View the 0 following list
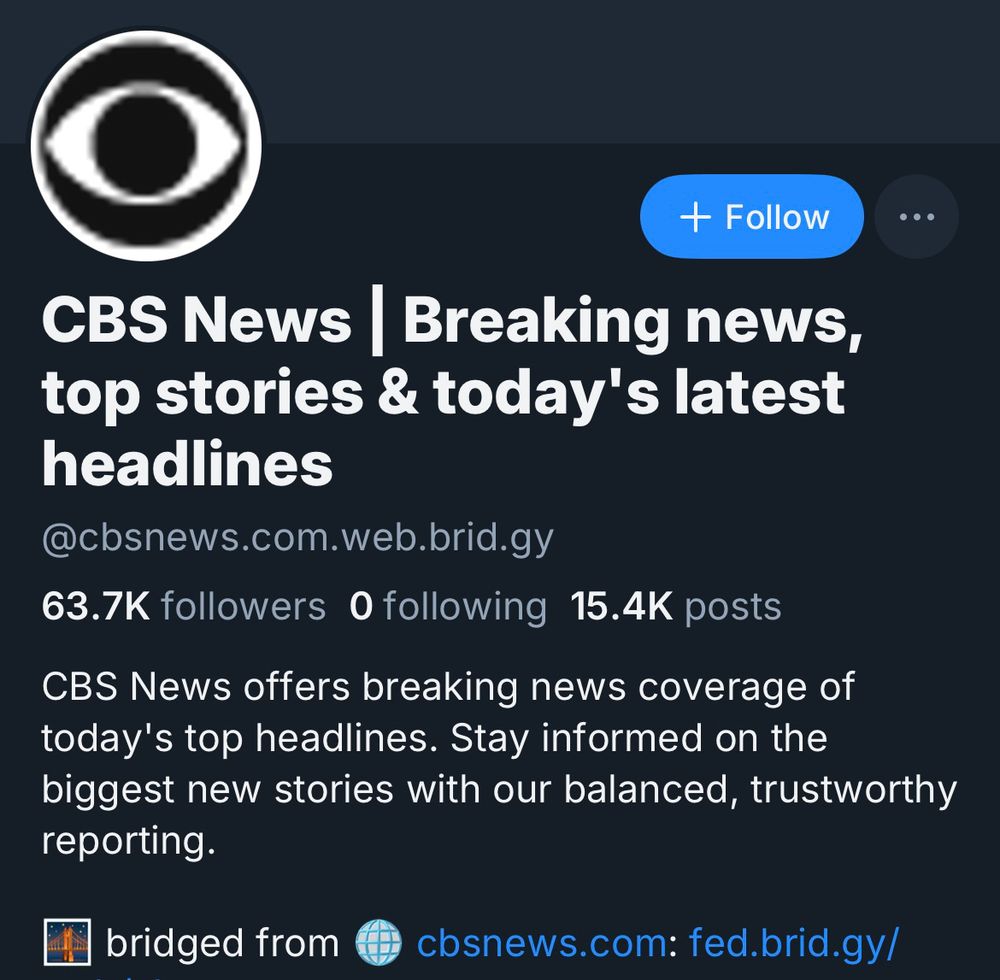Screen dimensions: 1000x980 point(448,606)
